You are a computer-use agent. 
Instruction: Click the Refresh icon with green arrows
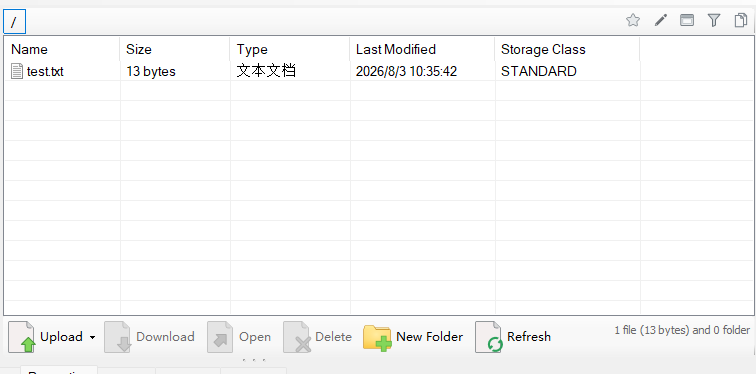click(x=489, y=337)
